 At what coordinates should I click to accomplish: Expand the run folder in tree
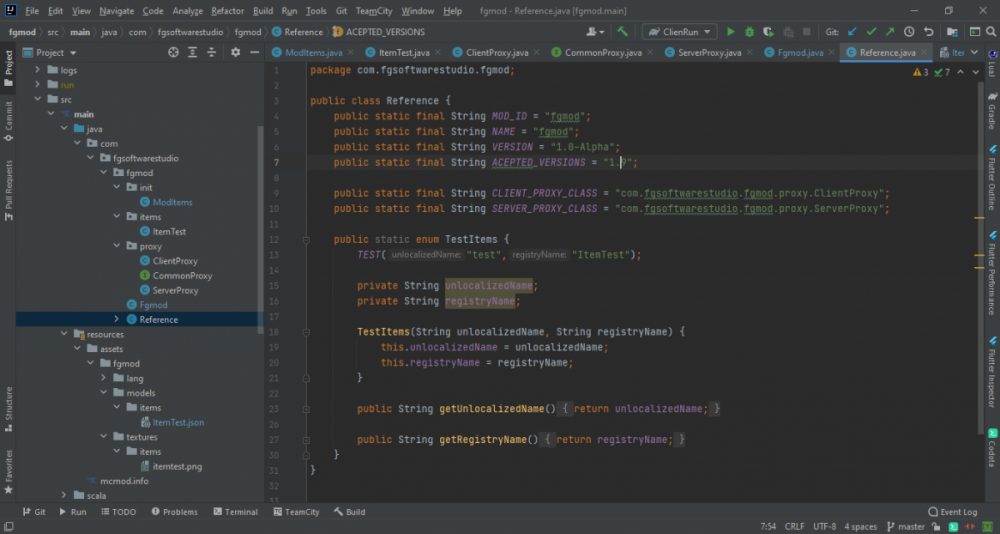click(37, 84)
